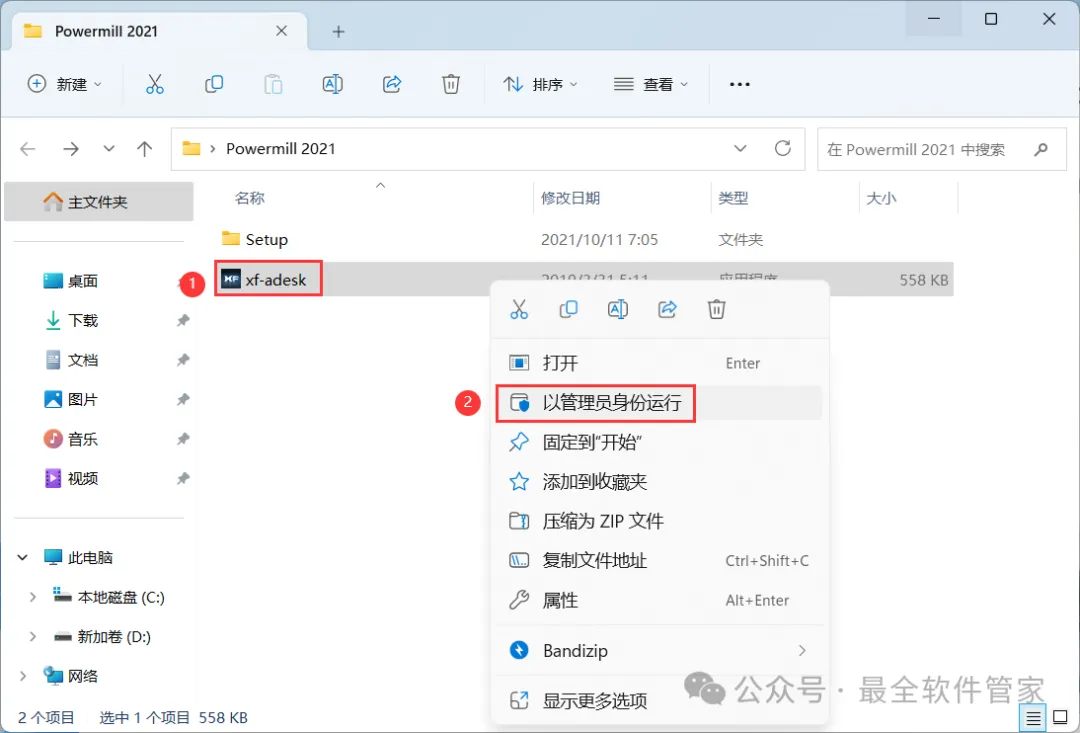
Task: Click the Cut icon in the top toolbar
Action: (x=155, y=84)
